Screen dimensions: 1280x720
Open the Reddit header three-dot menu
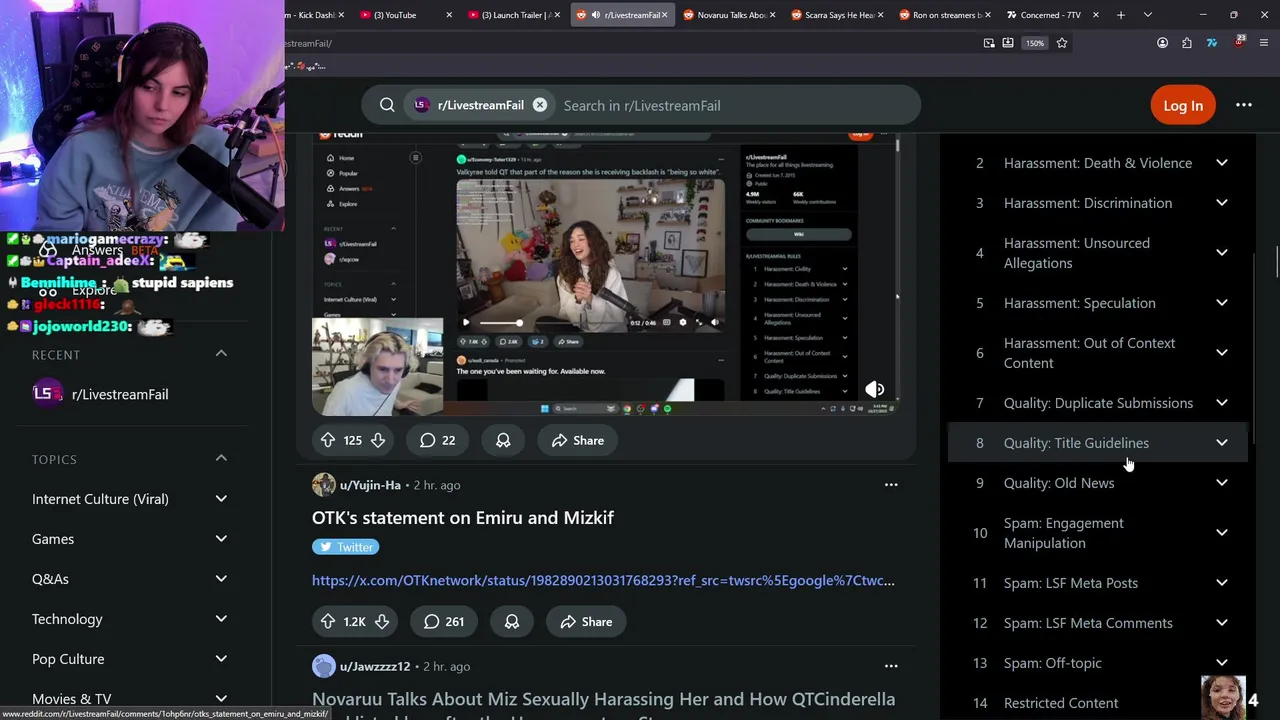(1244, 105)
